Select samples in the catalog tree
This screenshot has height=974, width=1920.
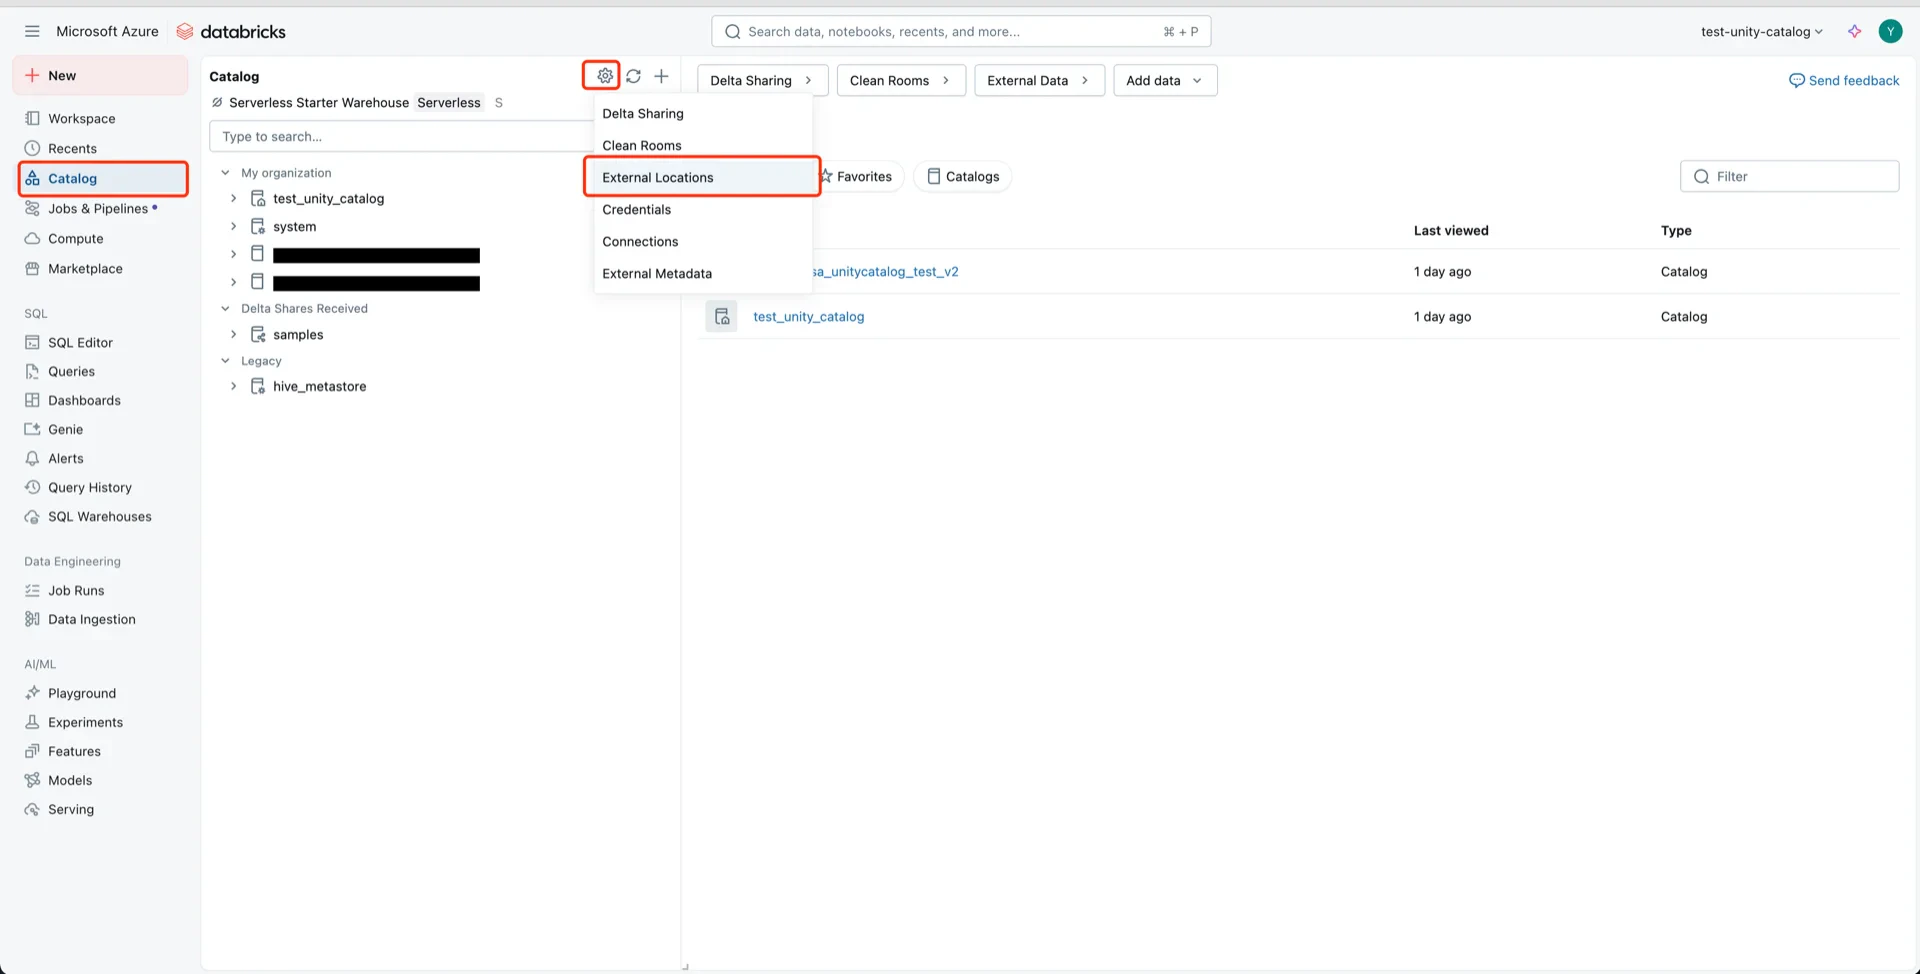tap(298, 335)
